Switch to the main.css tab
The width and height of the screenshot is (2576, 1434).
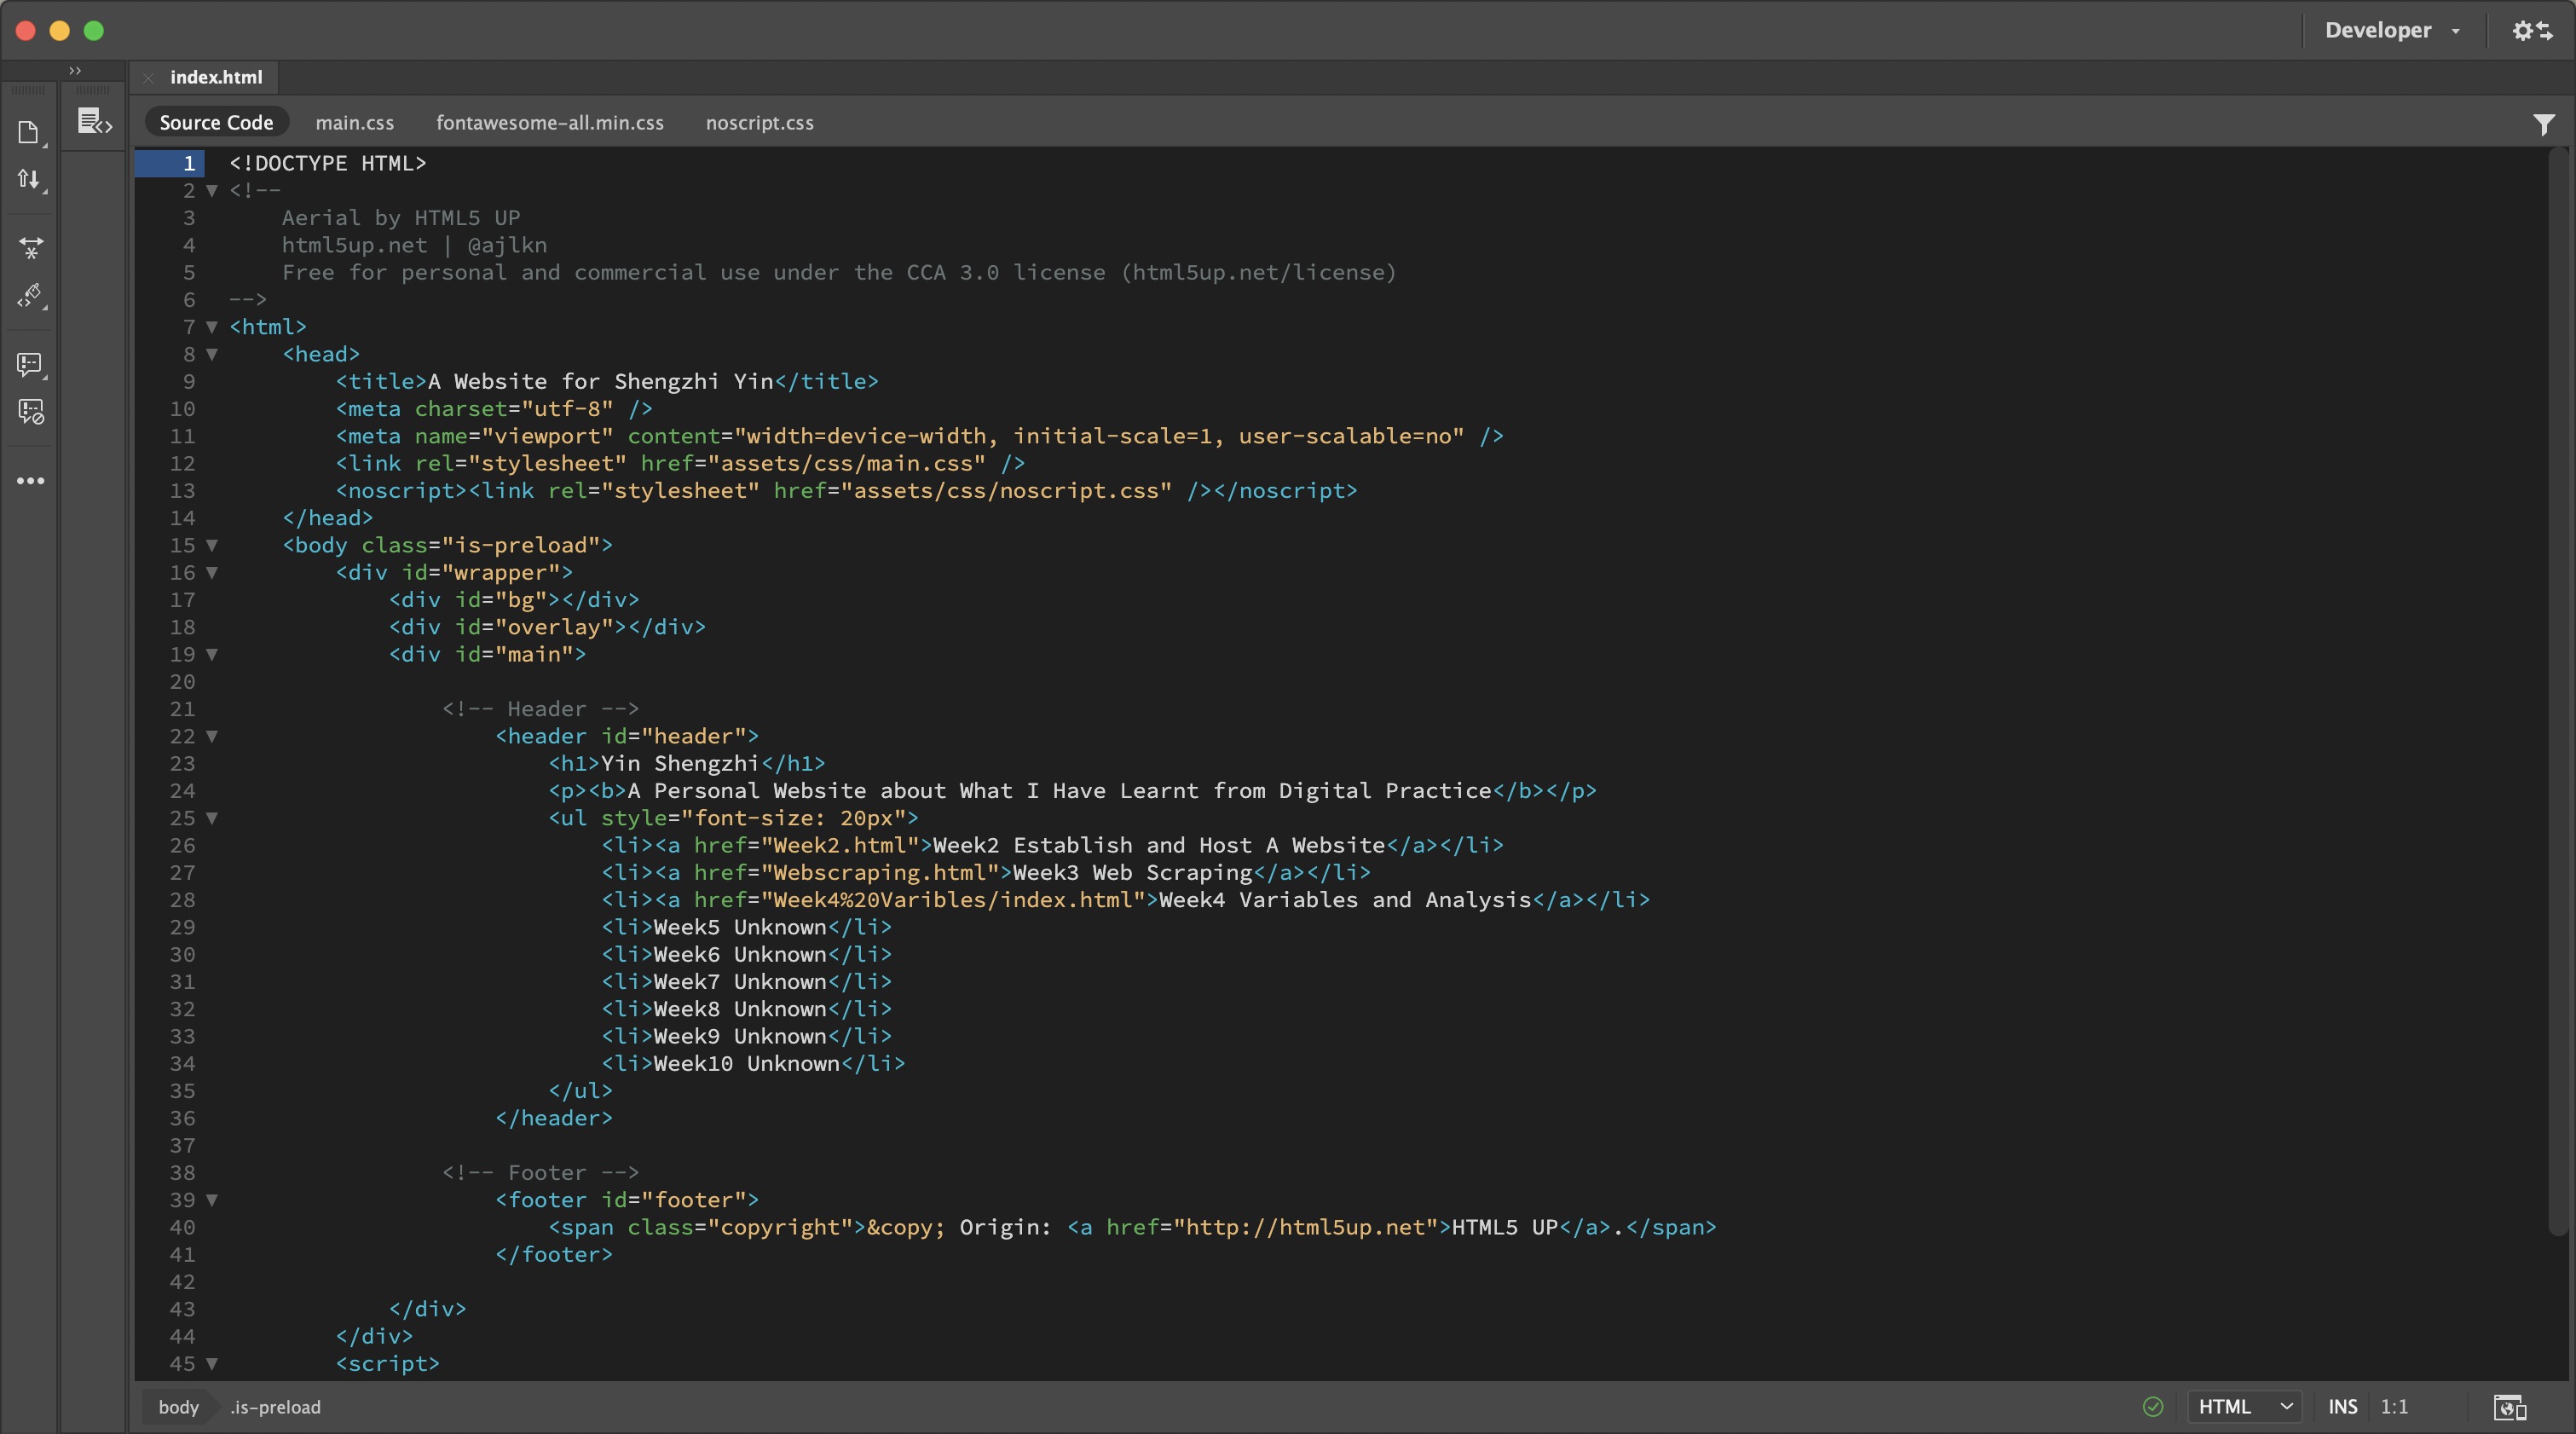pyautogui.click(x=354, y=122)
